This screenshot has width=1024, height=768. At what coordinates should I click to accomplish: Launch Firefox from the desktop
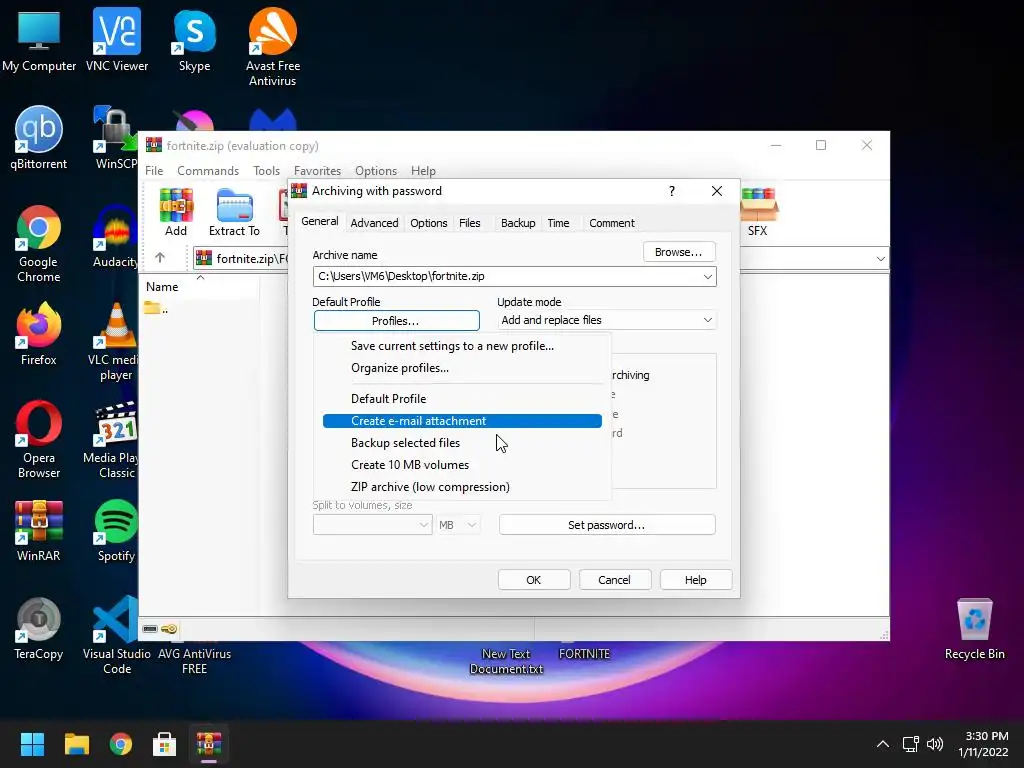(39, 334)
